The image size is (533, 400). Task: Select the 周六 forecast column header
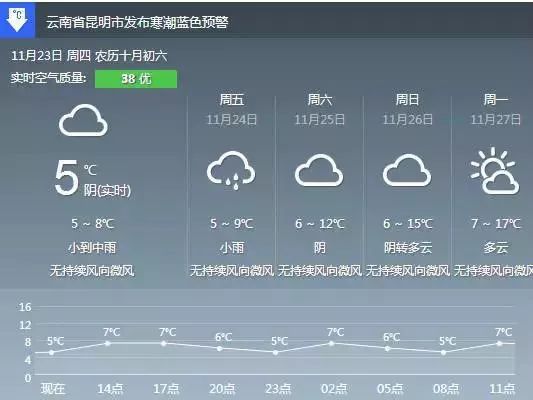click(x=320, y=100)
